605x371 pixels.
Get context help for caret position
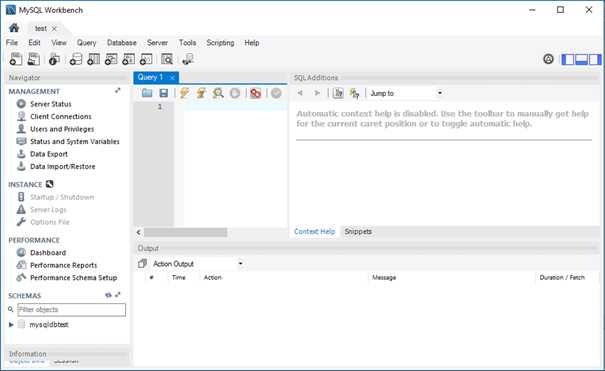338,93
